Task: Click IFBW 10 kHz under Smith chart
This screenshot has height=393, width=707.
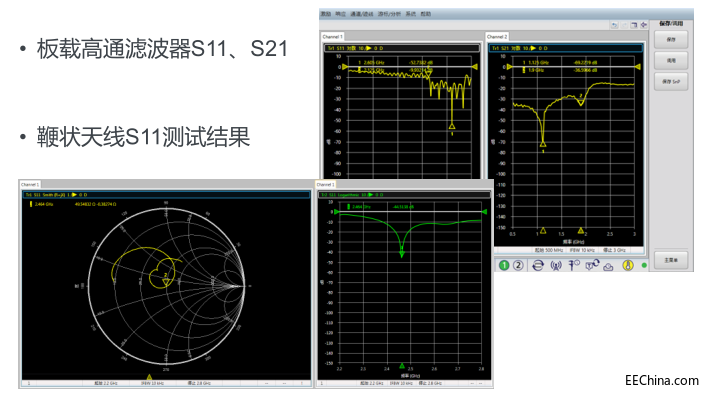Action: tap(152, 383)
